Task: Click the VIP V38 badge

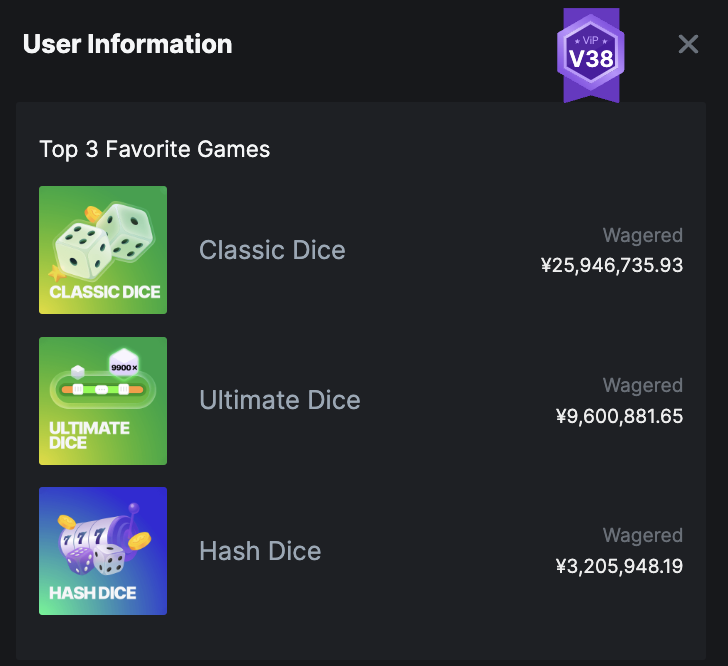Action: [591, 55]
